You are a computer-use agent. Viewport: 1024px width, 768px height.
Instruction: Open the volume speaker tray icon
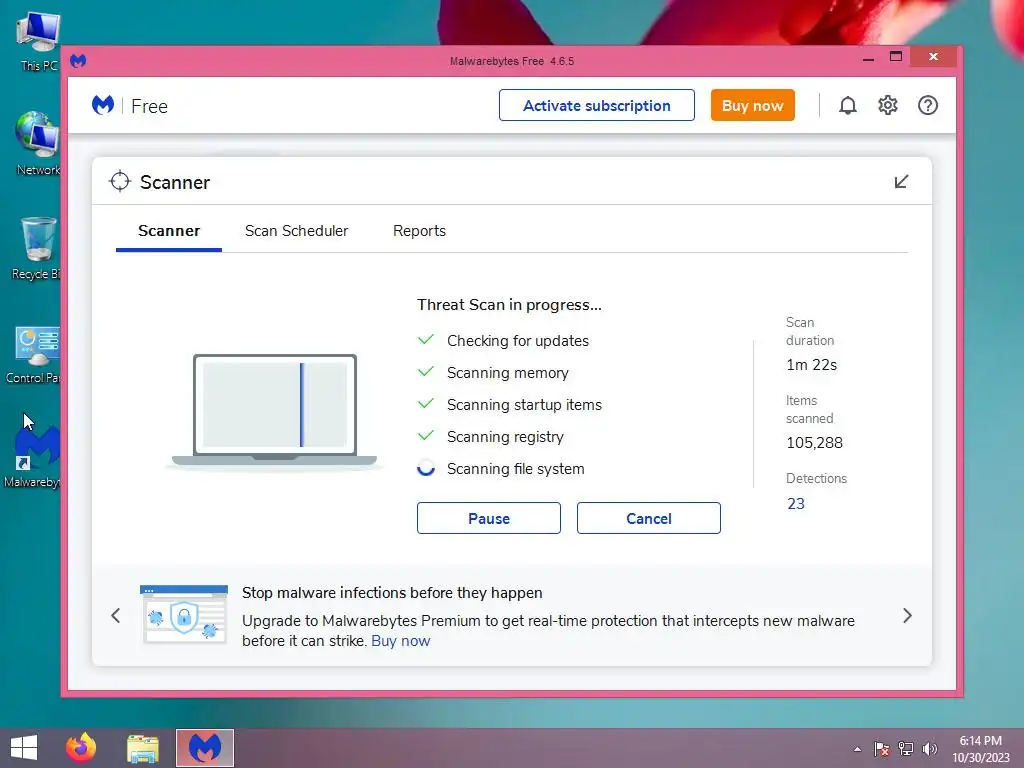930,749
